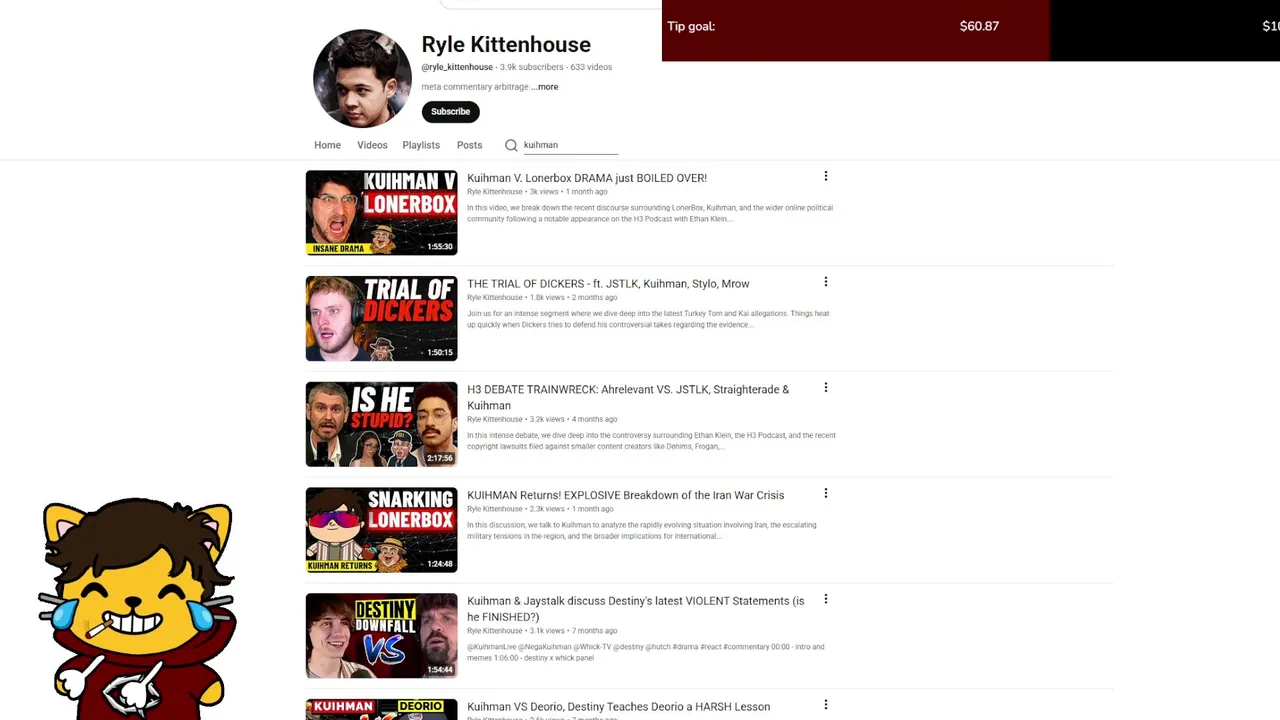
Task: Open the Posts tab
Action: coord(469,145)
